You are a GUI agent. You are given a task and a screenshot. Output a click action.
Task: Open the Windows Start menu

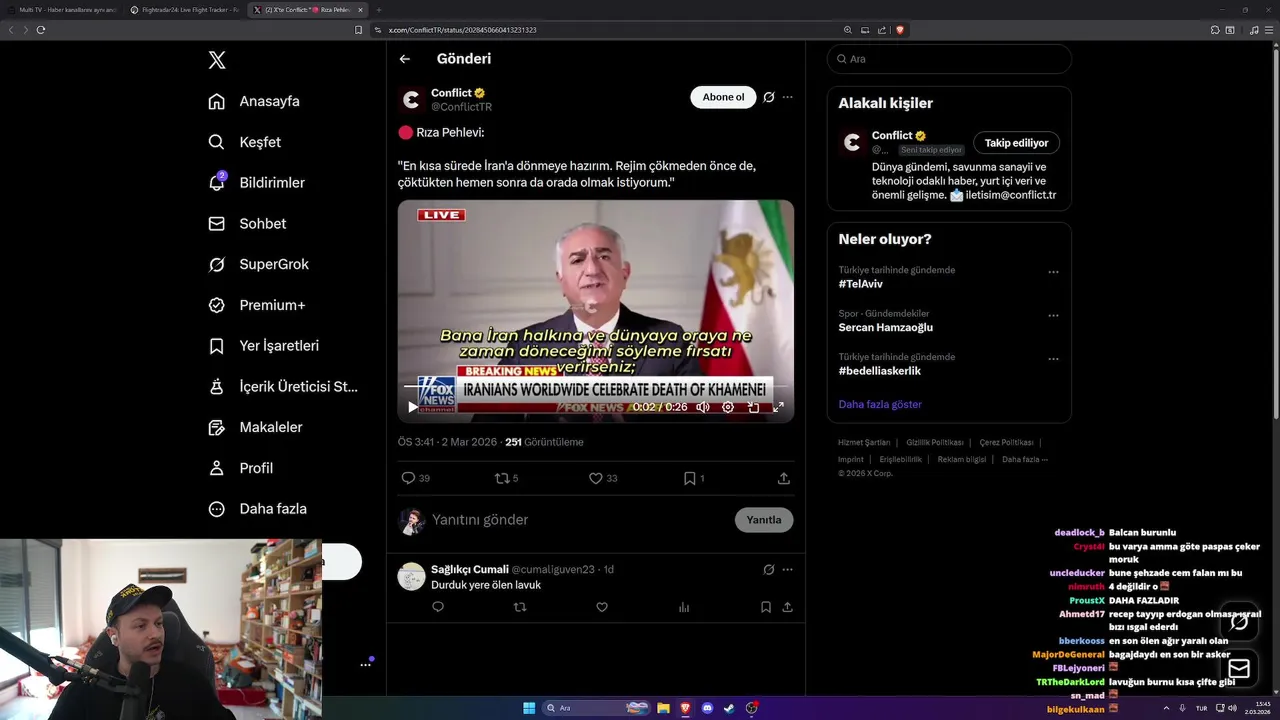pos(529,708)
